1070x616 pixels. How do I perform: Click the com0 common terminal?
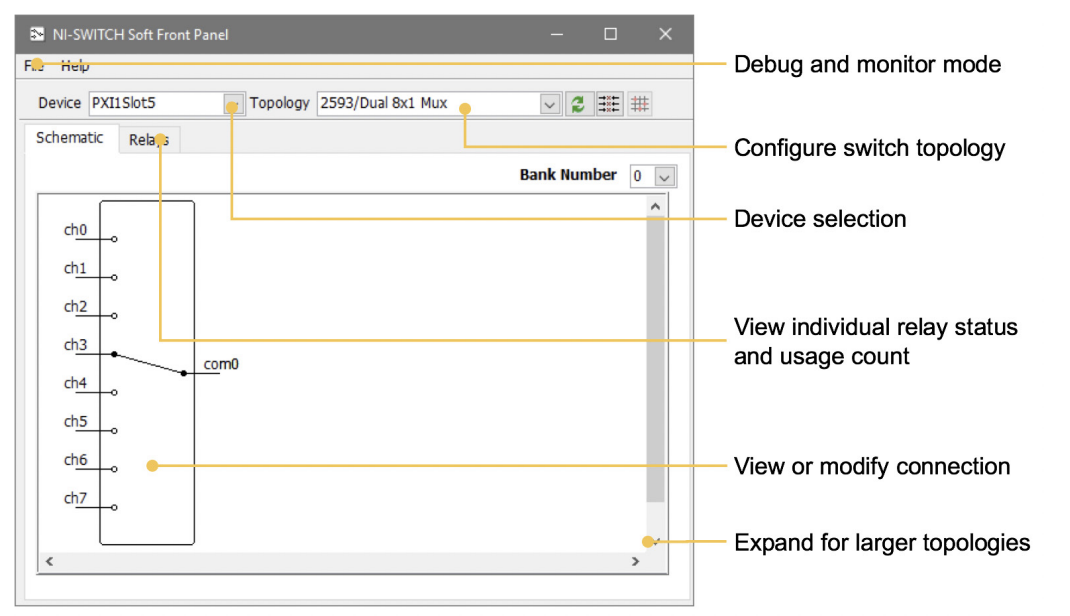point(184,373)
